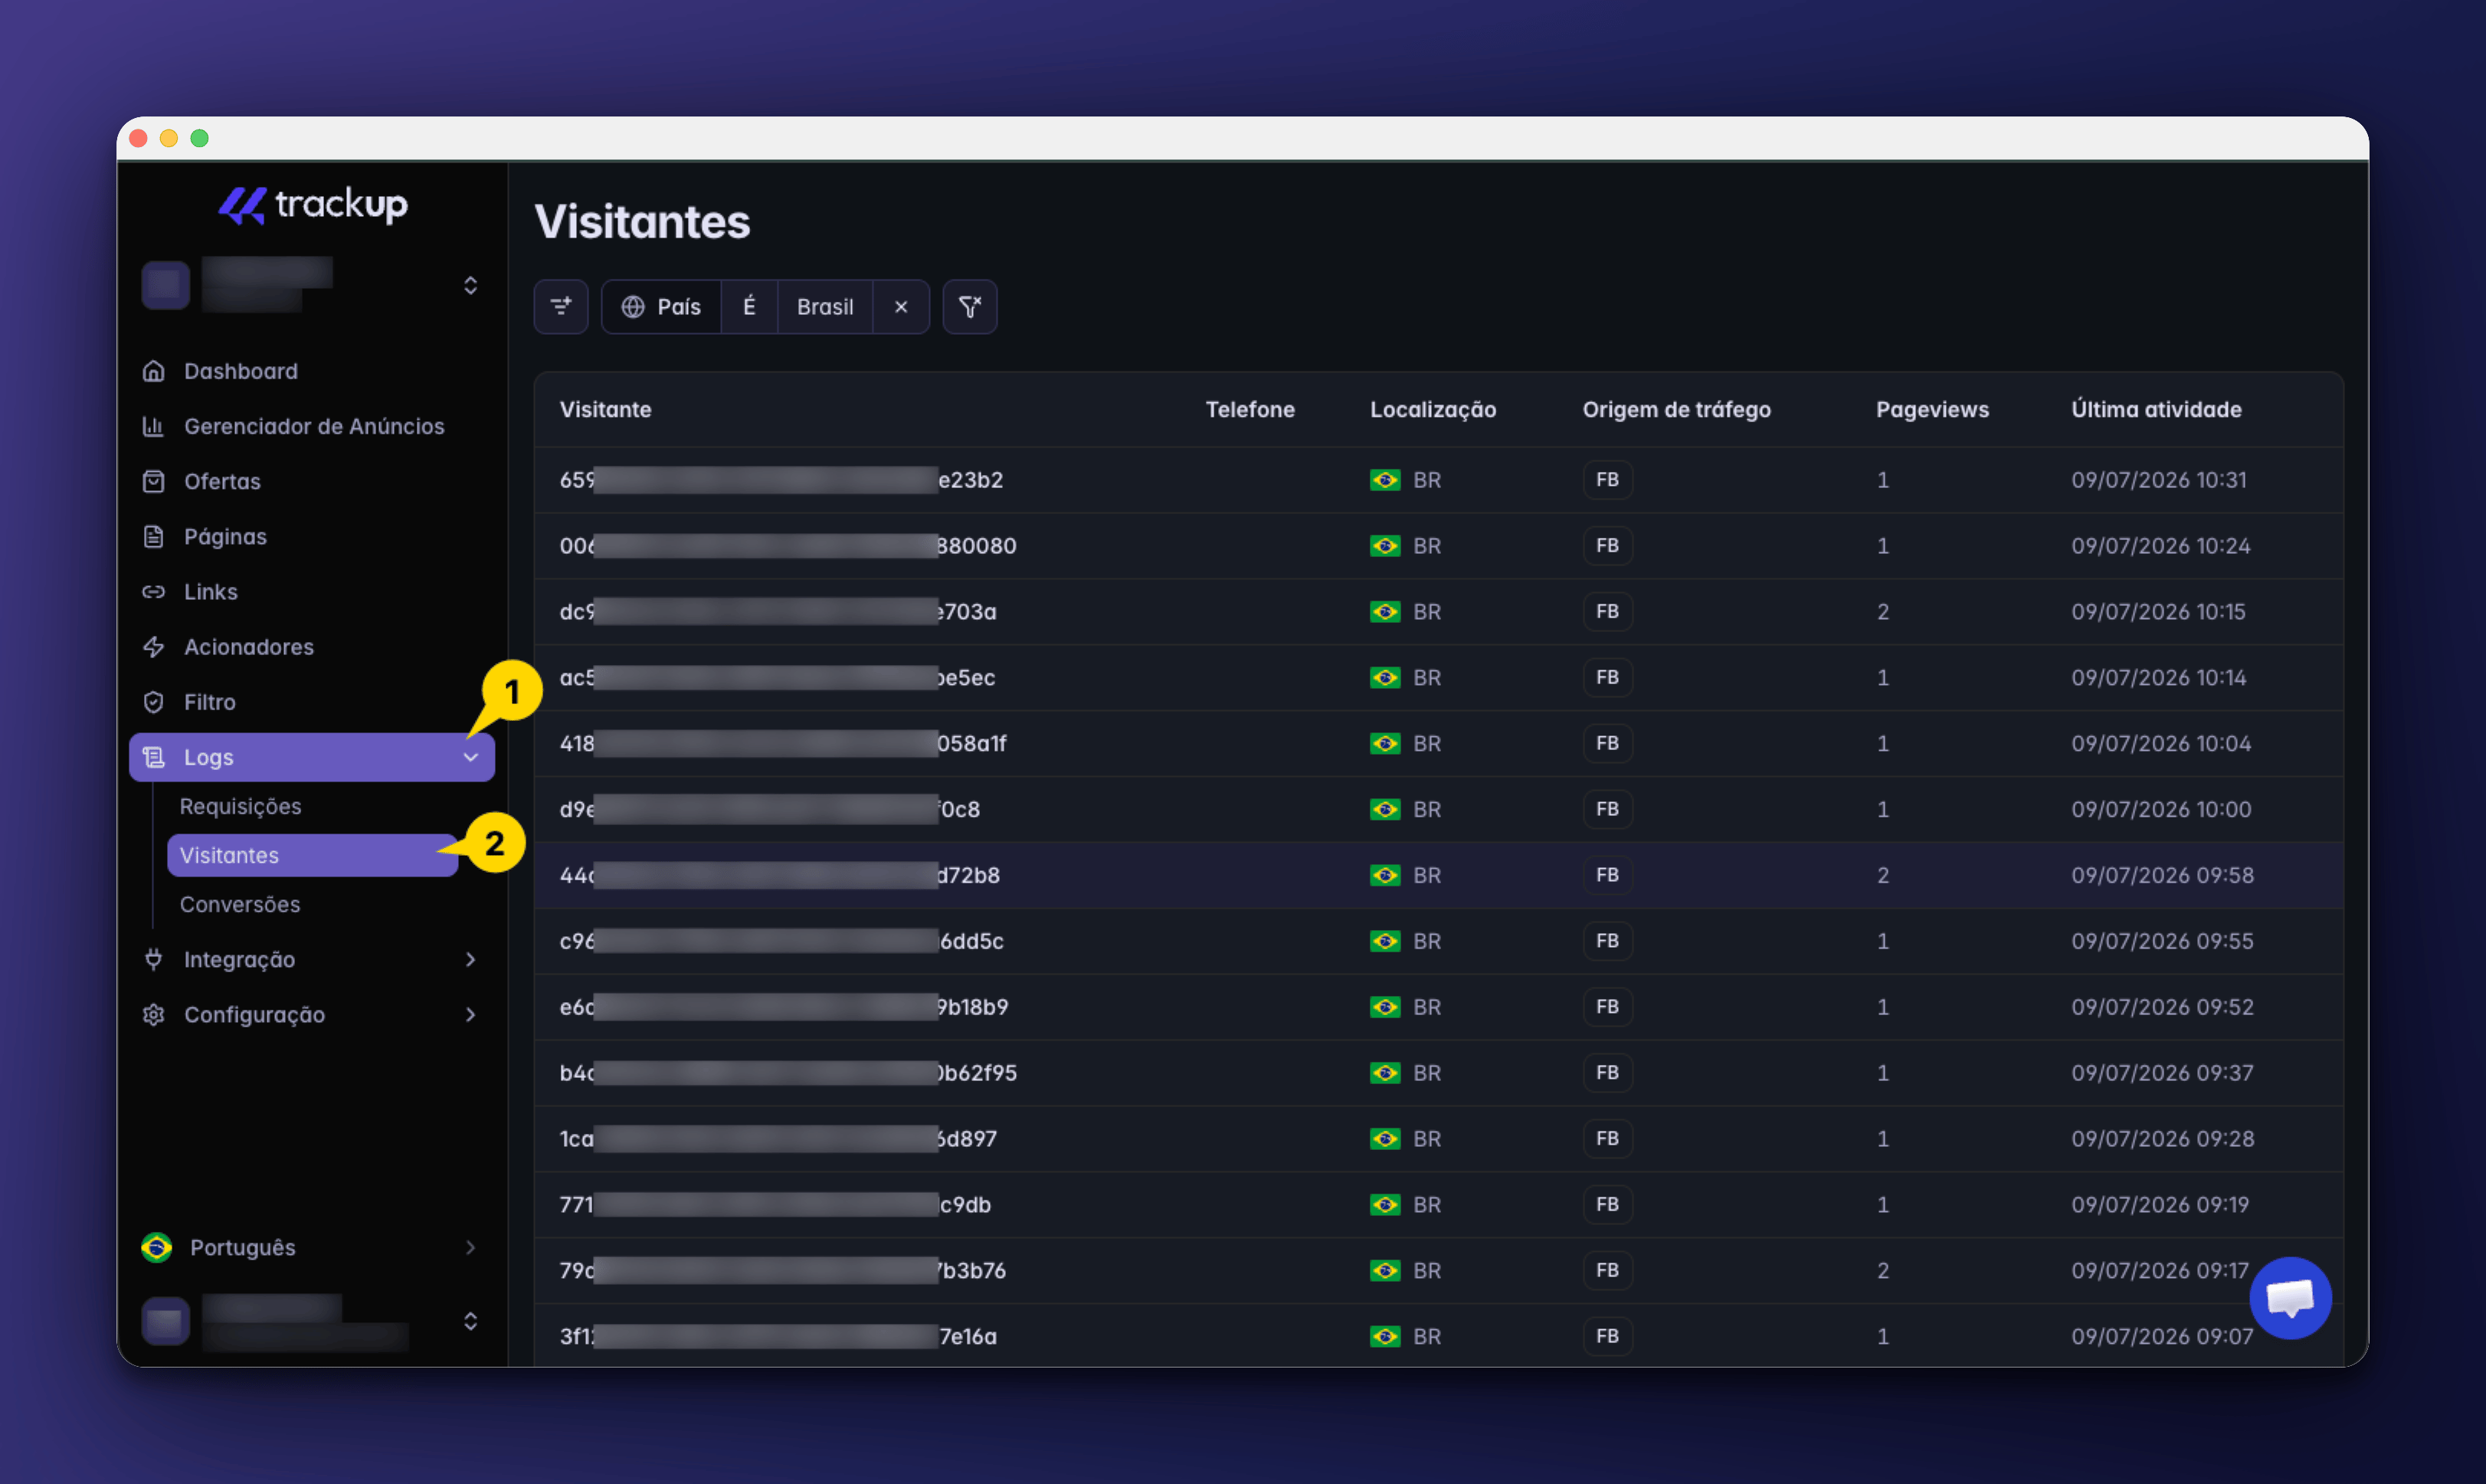Click timestamp 09/07/2026 10:31

click(x=2158, y=479)
